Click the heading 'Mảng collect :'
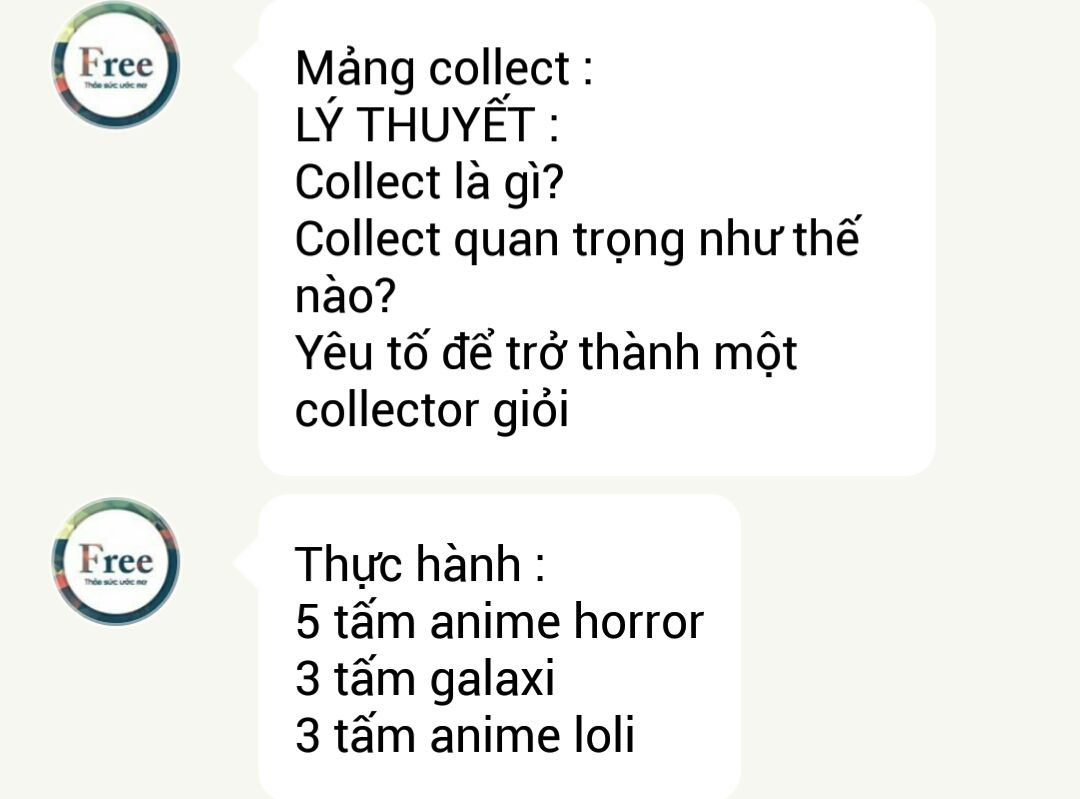The width and height of the screenshot is (1080, 799). pyautogui.click(x=444, y=69)
